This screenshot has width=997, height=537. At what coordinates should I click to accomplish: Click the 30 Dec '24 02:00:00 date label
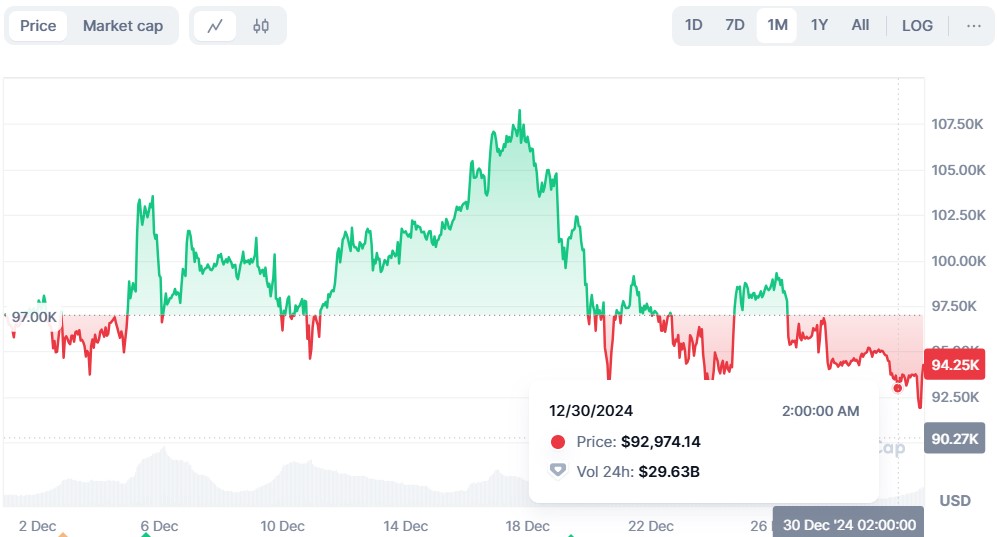tap(849, 524)
